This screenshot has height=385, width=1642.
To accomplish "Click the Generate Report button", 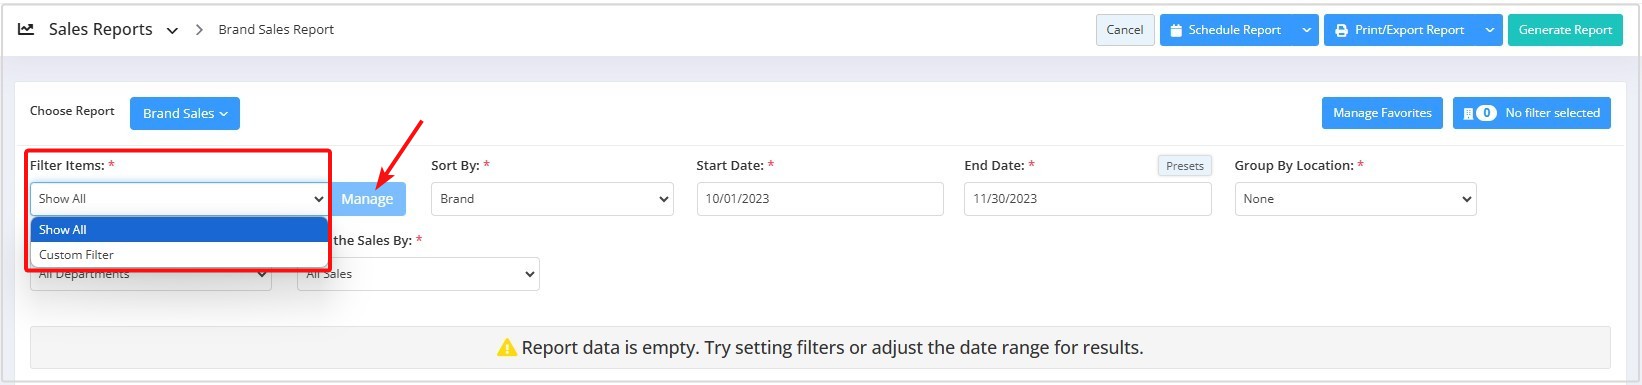I will pos(1565,30).
